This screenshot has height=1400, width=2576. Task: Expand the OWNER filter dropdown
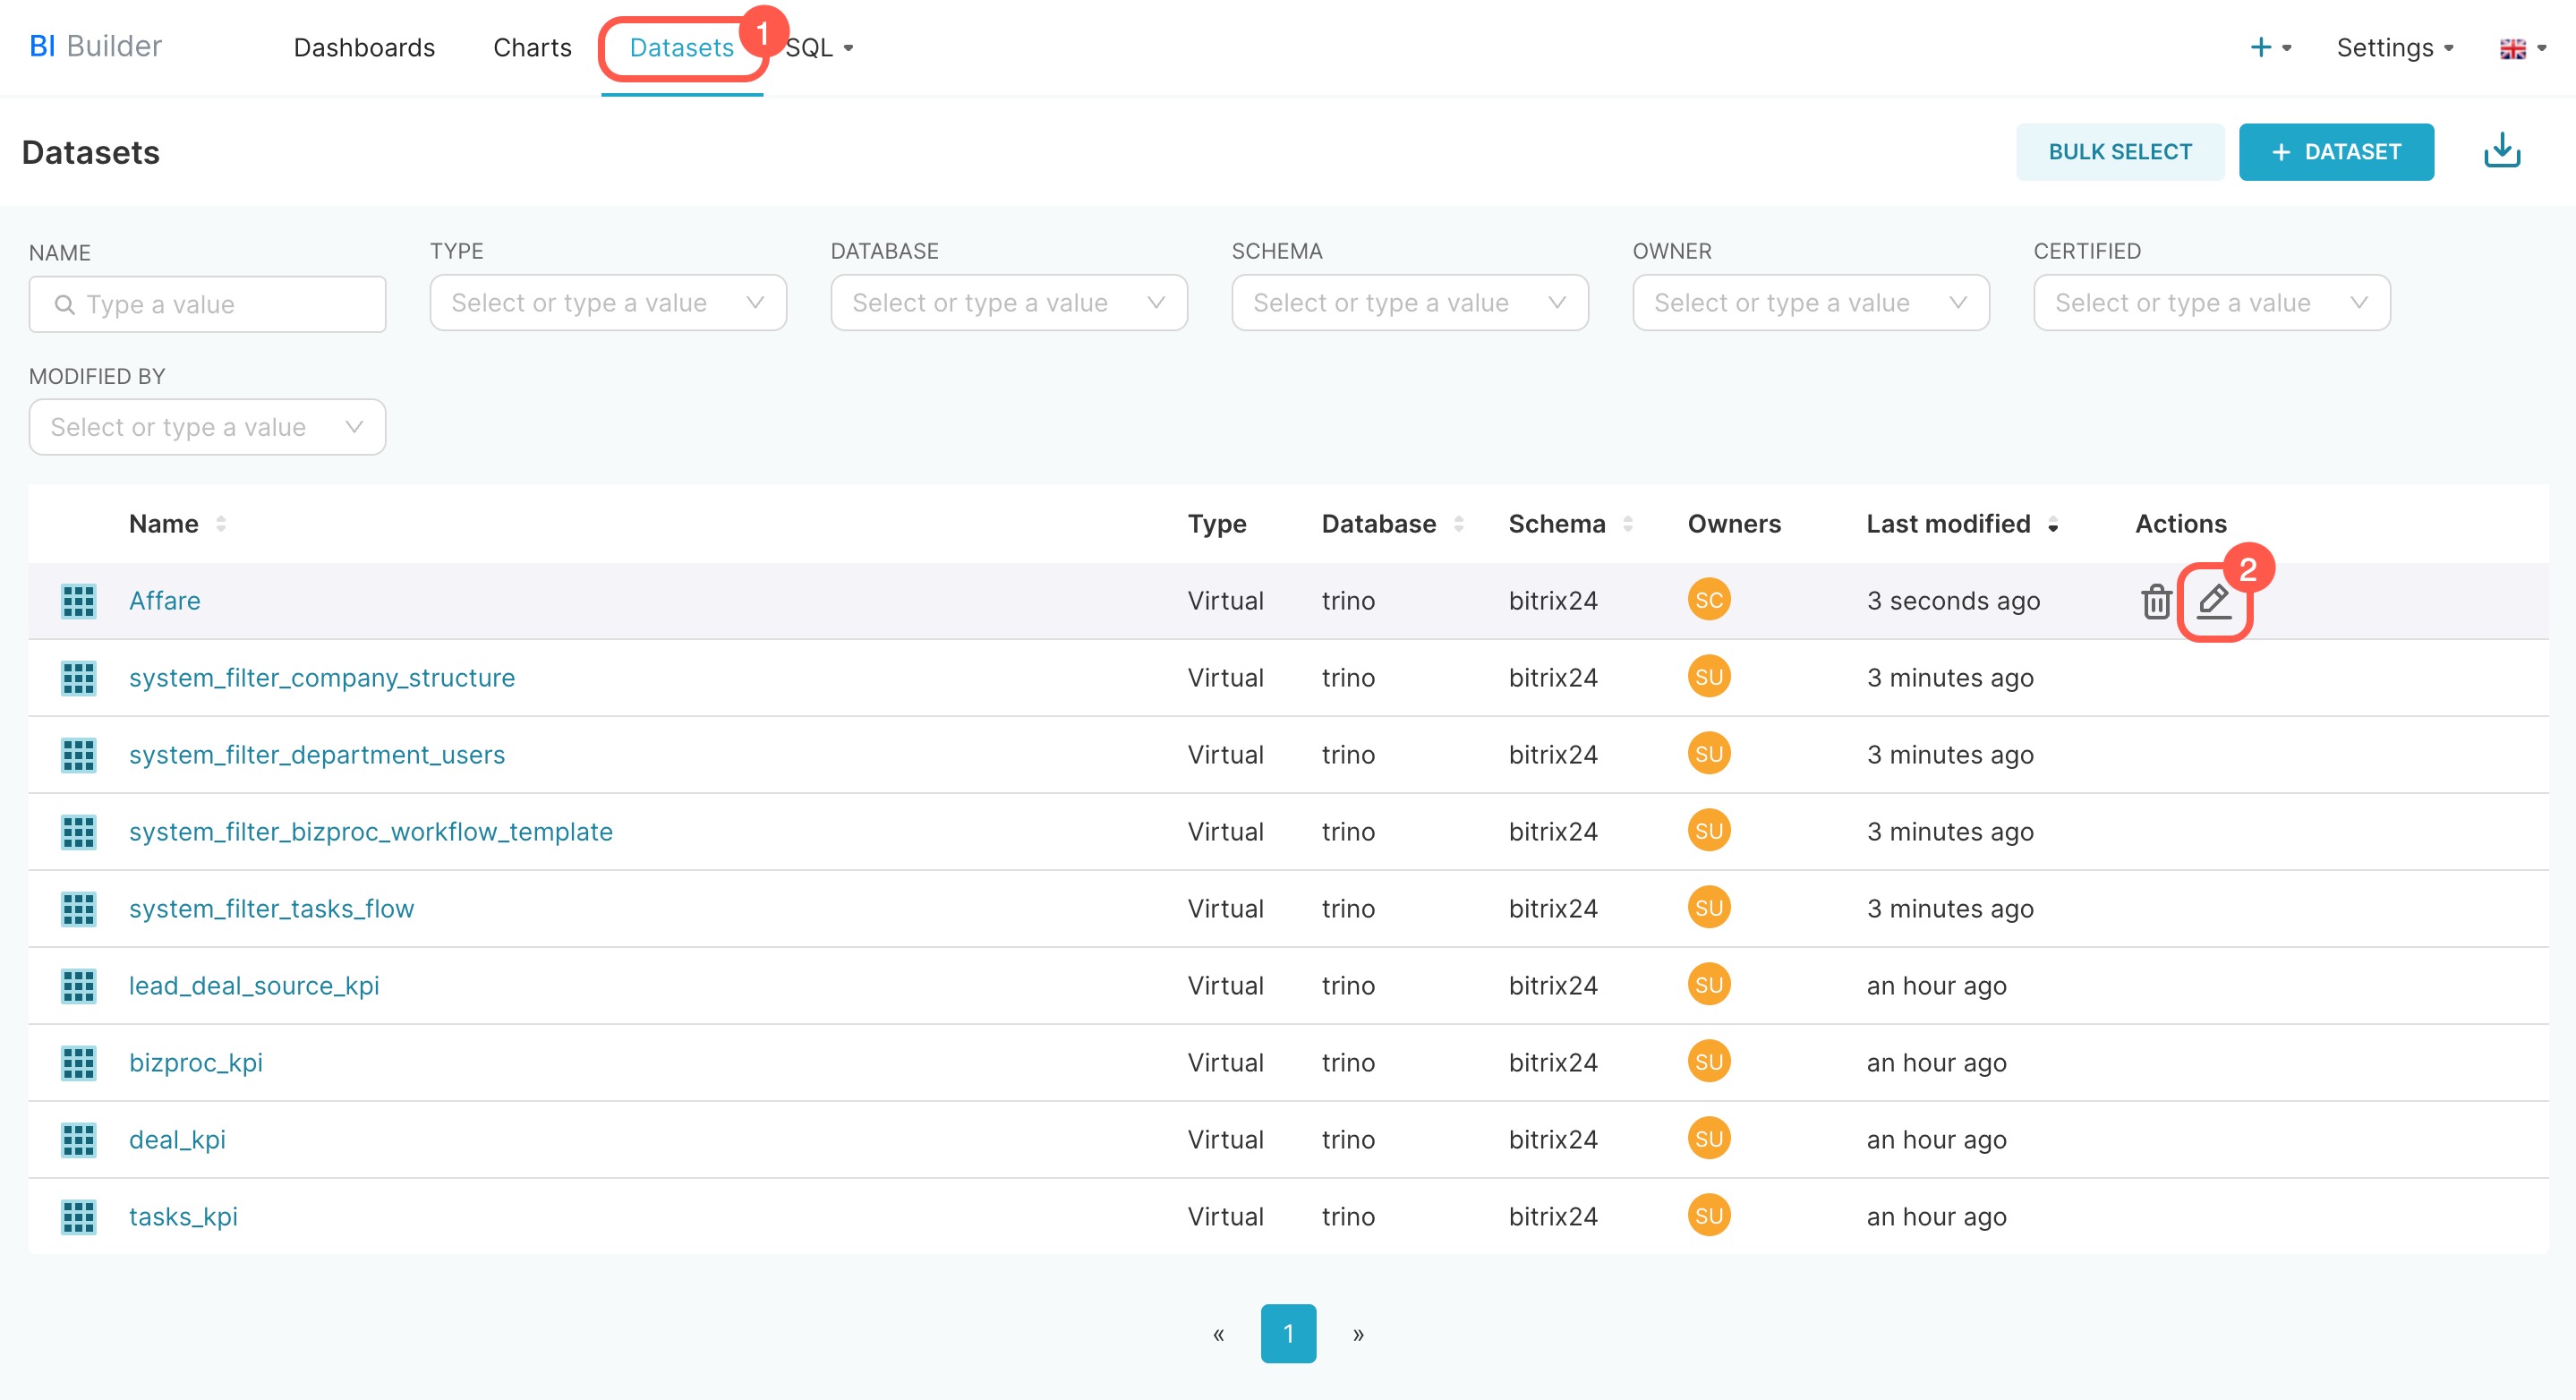(1809, 303)
